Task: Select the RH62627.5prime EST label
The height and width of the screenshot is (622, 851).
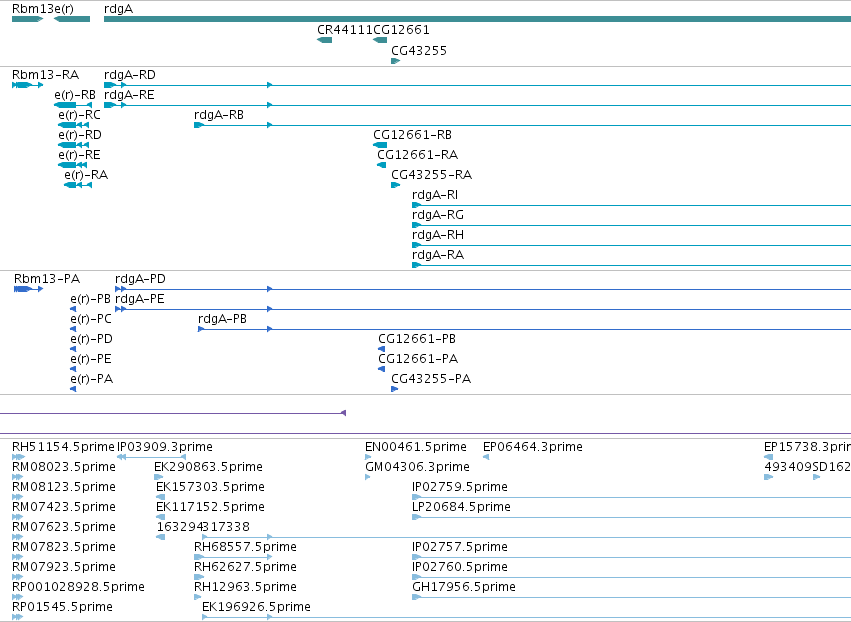Action: click(245, 568)
